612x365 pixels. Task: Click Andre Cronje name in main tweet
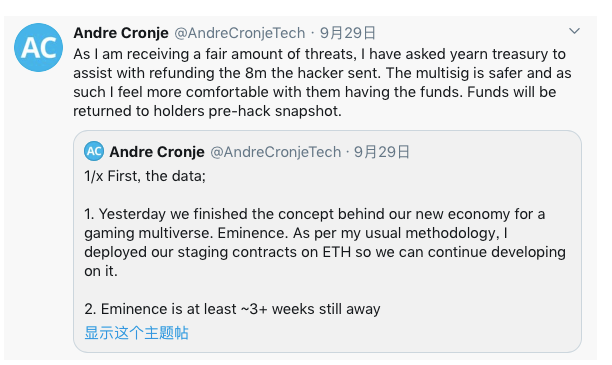point(121,33)
